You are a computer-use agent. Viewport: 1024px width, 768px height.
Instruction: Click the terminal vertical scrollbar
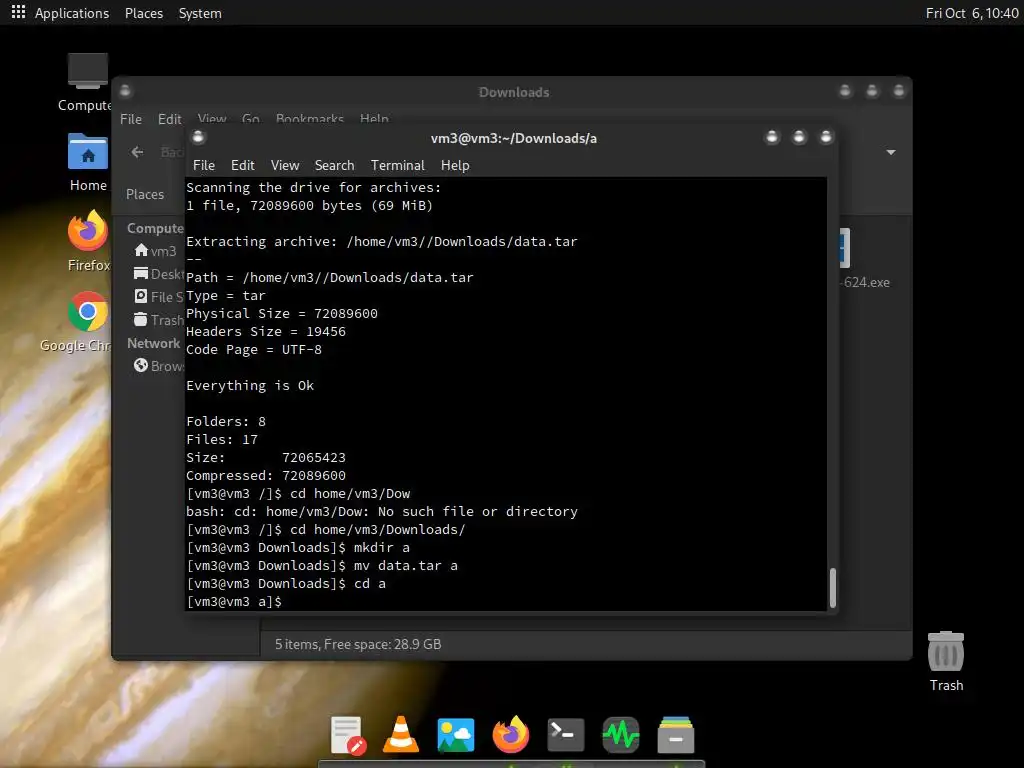click(832, 588)
